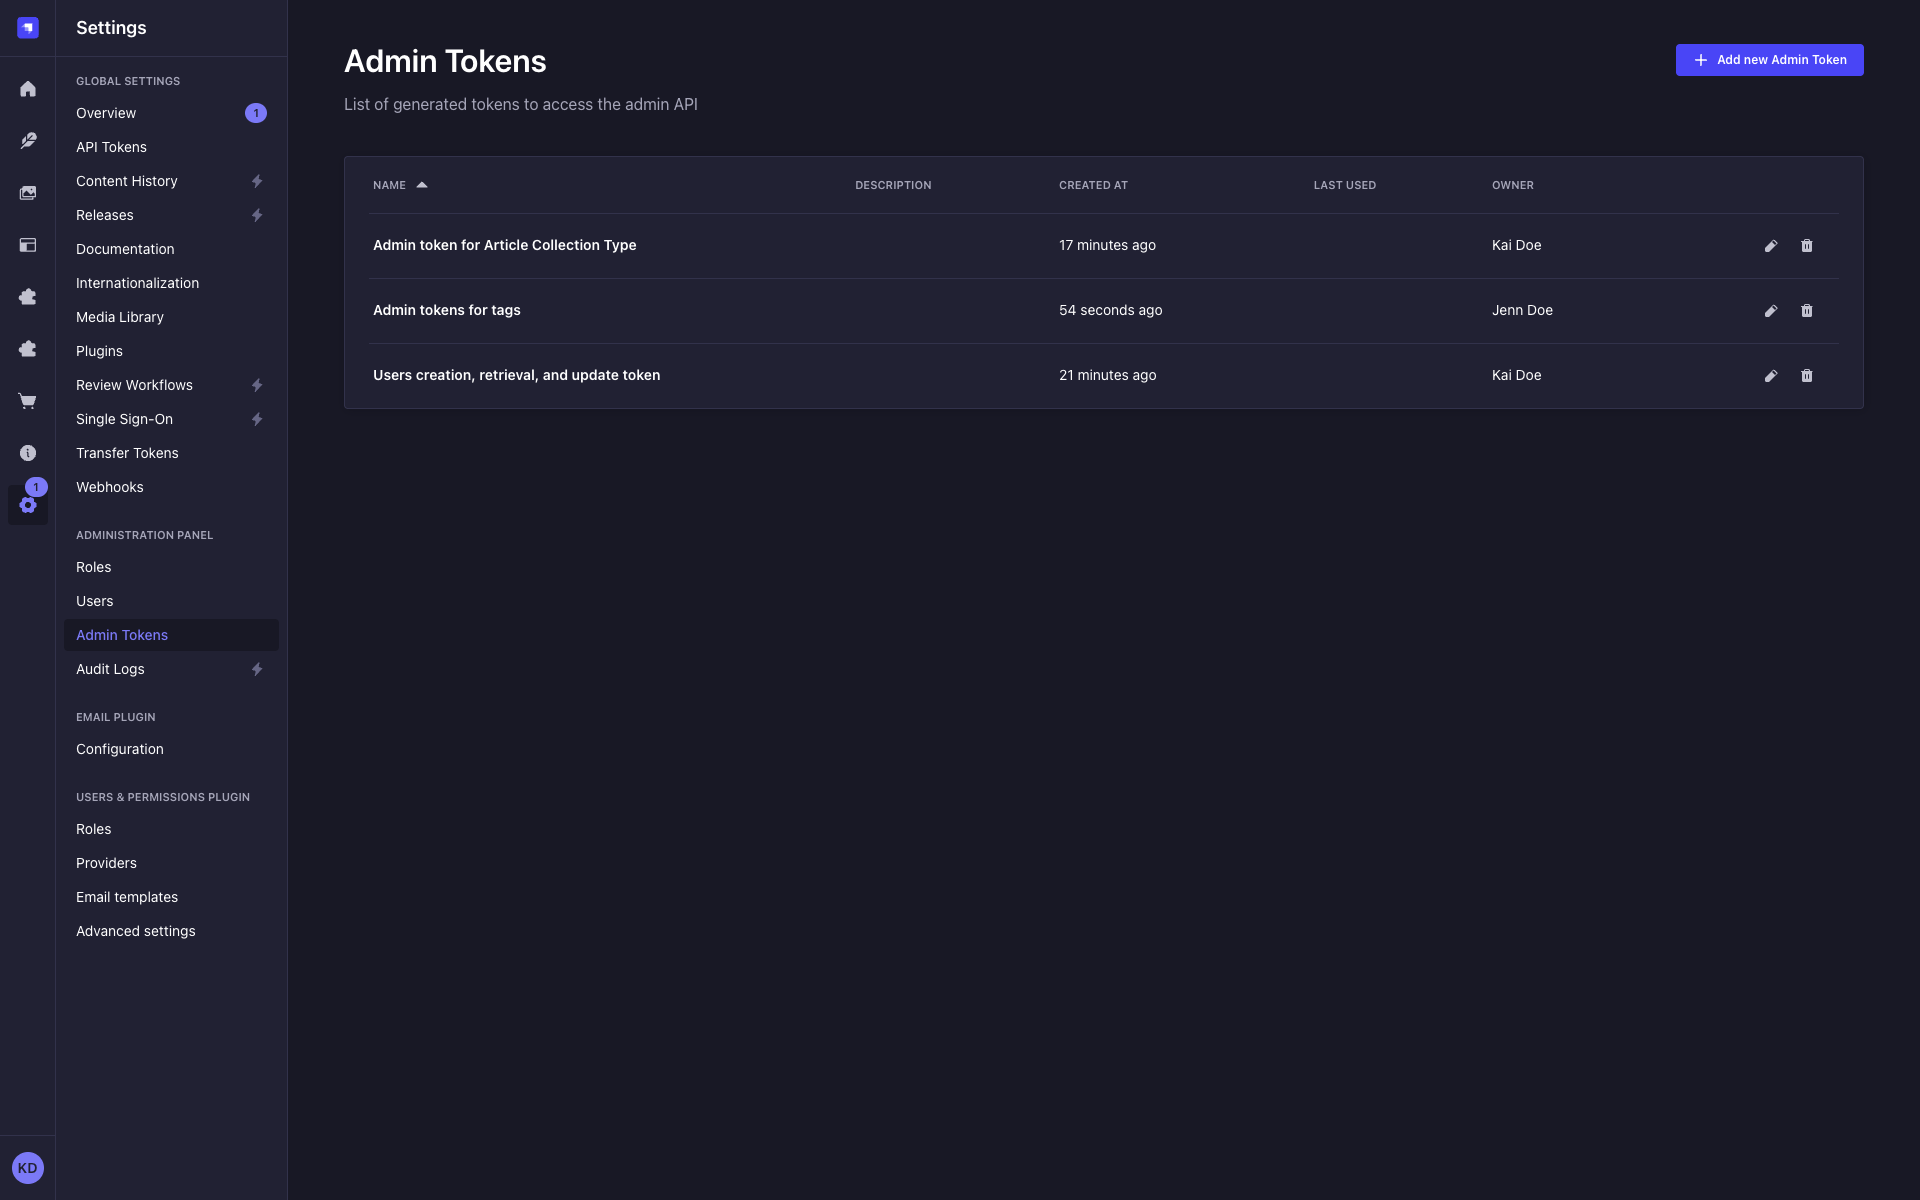1920x1200 pixels.
Task: Click the Strapi logo at the top left
Action: pos(28,27)
